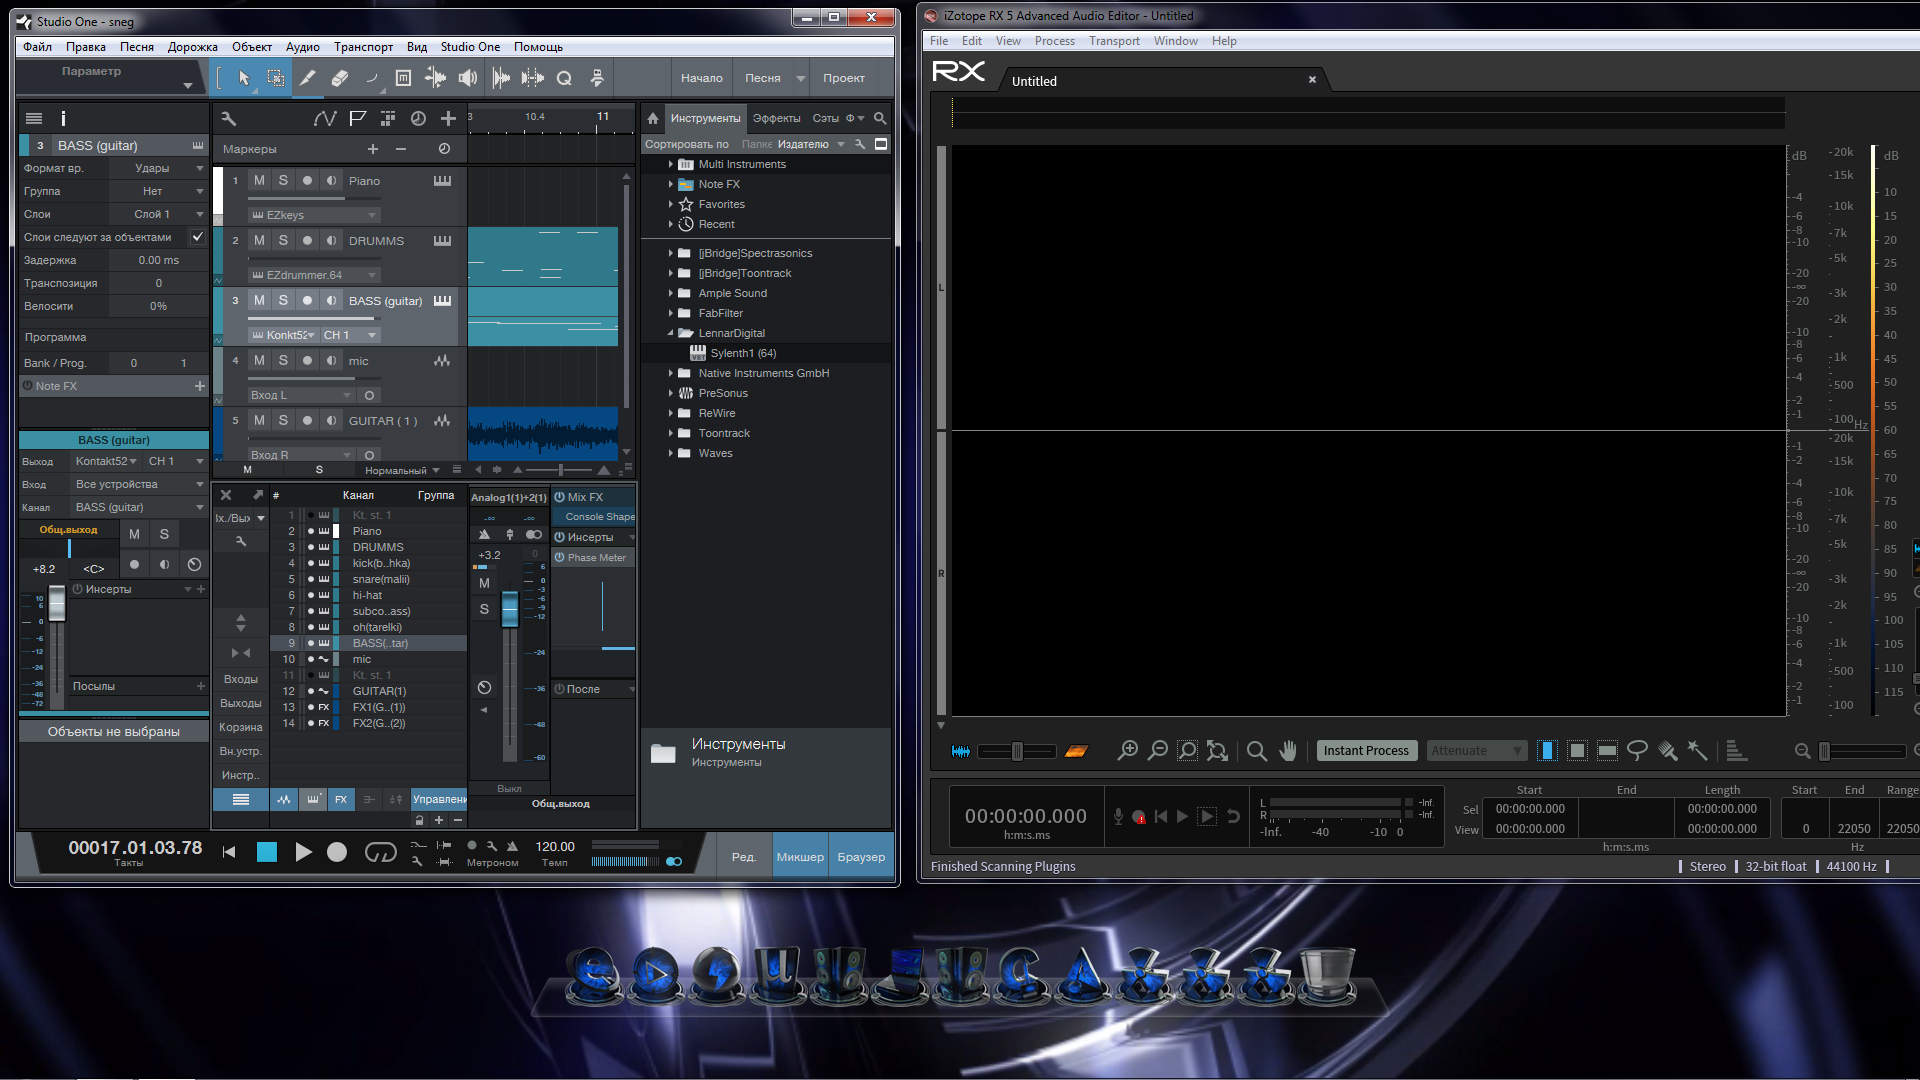Click the Zoom In icon in RX toolbar
Screen dimensions: 1920x1080
click(1128, 751)
